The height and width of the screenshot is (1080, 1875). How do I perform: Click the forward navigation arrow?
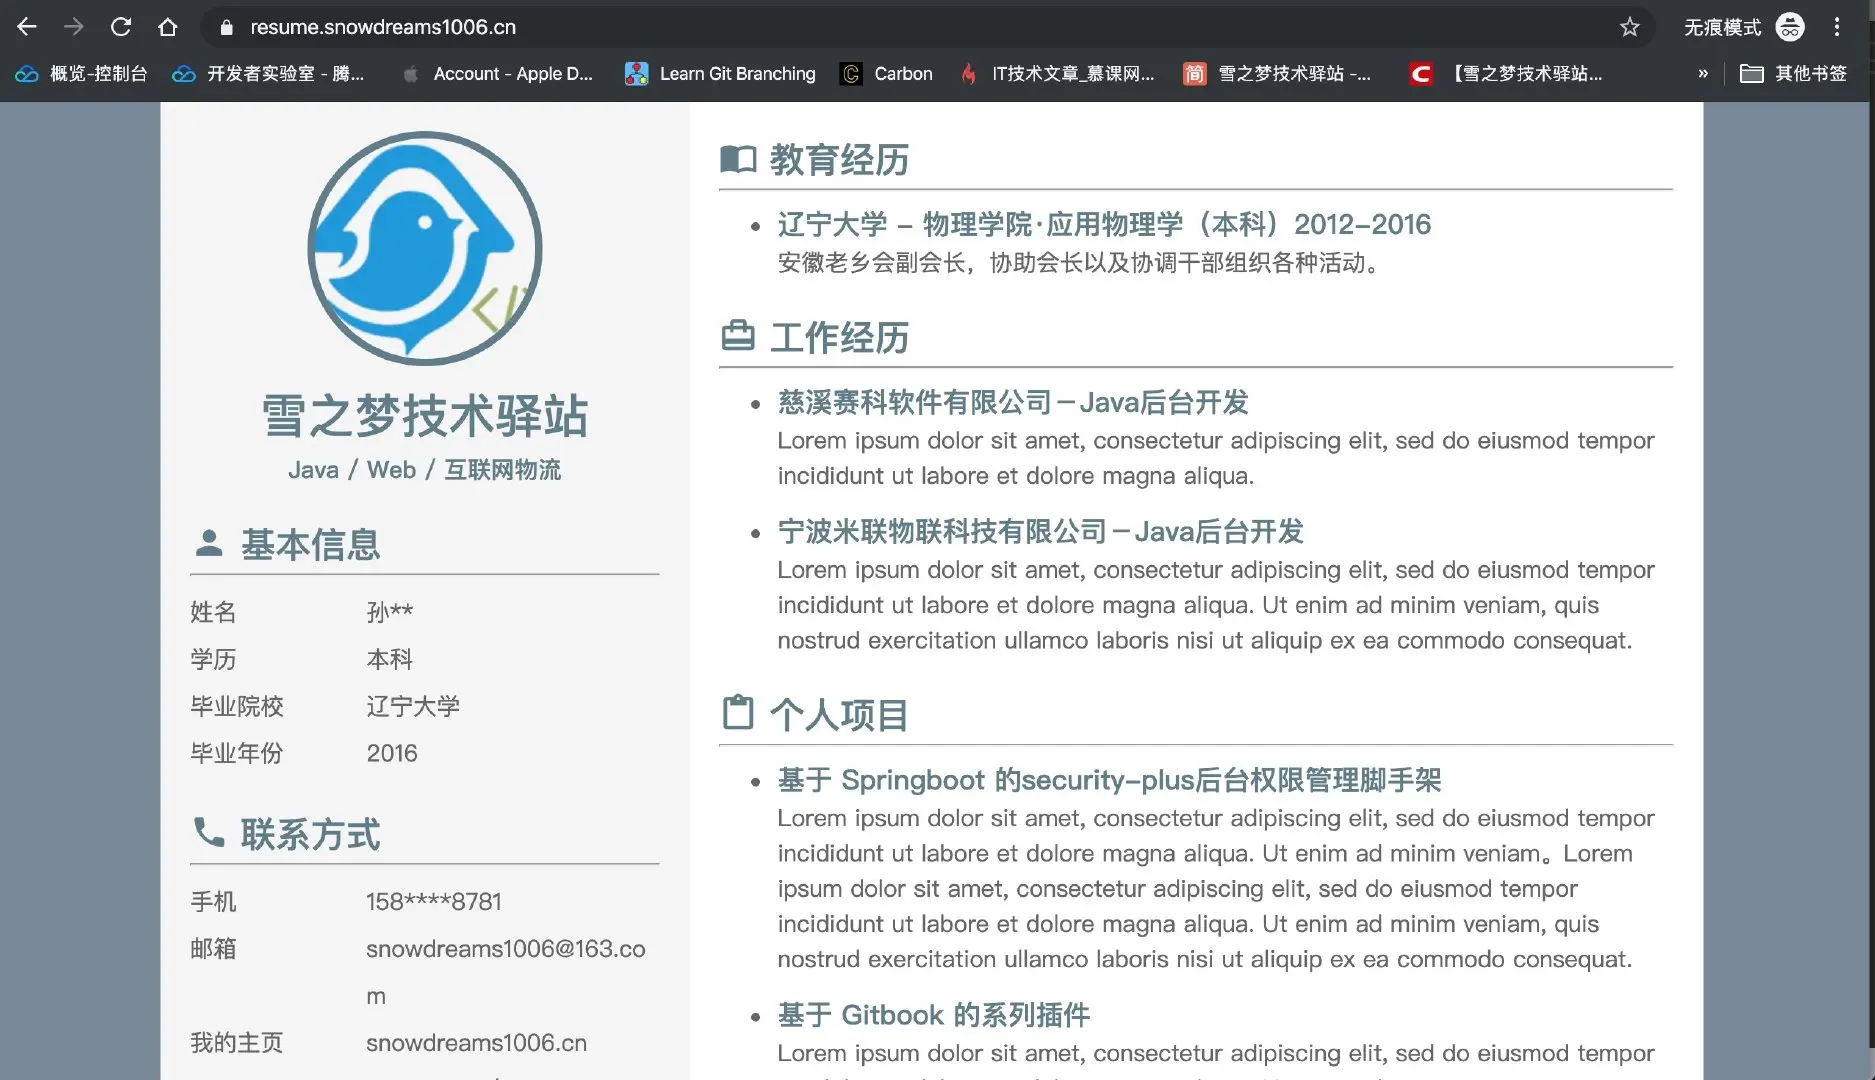(73, 27)
